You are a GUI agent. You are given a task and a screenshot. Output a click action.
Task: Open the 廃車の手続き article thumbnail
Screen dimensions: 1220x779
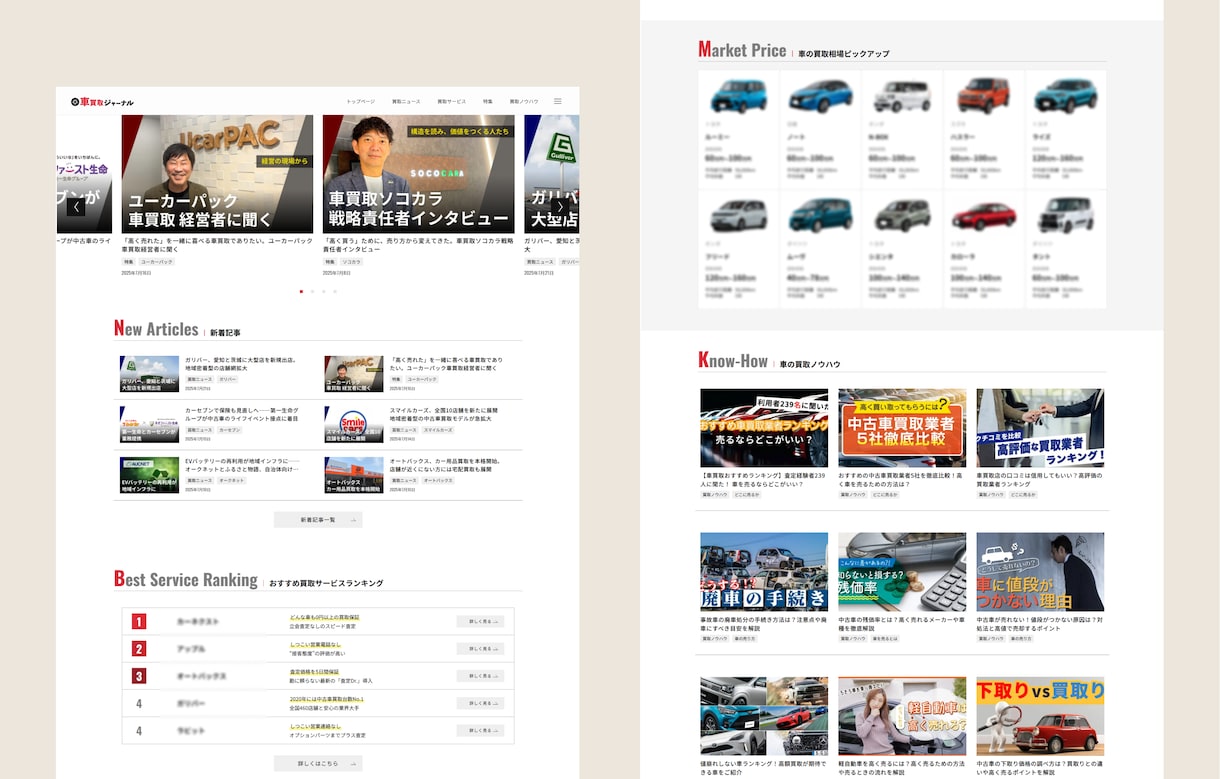point(764,572)
